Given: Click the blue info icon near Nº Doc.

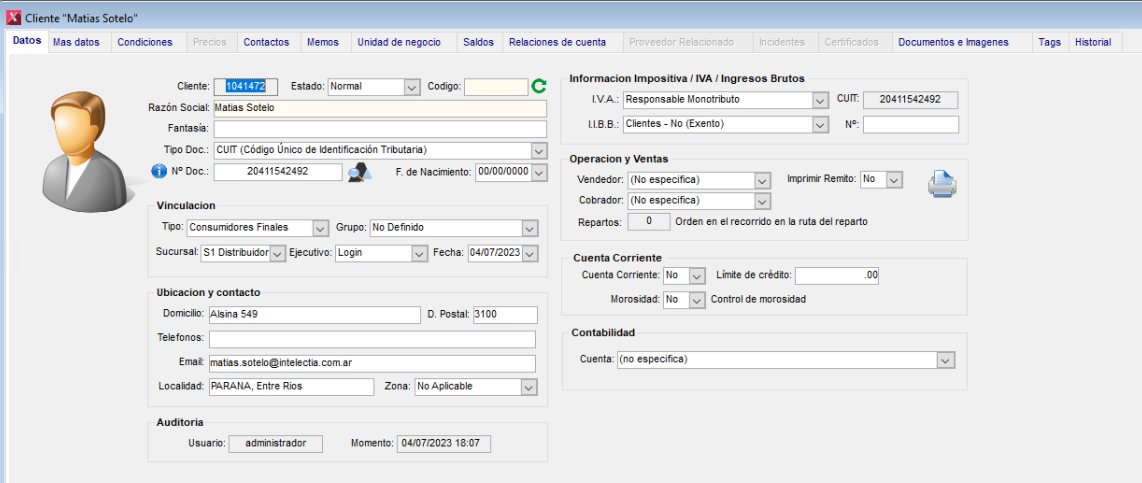Looking at the screenshot, I should (158, 171).
